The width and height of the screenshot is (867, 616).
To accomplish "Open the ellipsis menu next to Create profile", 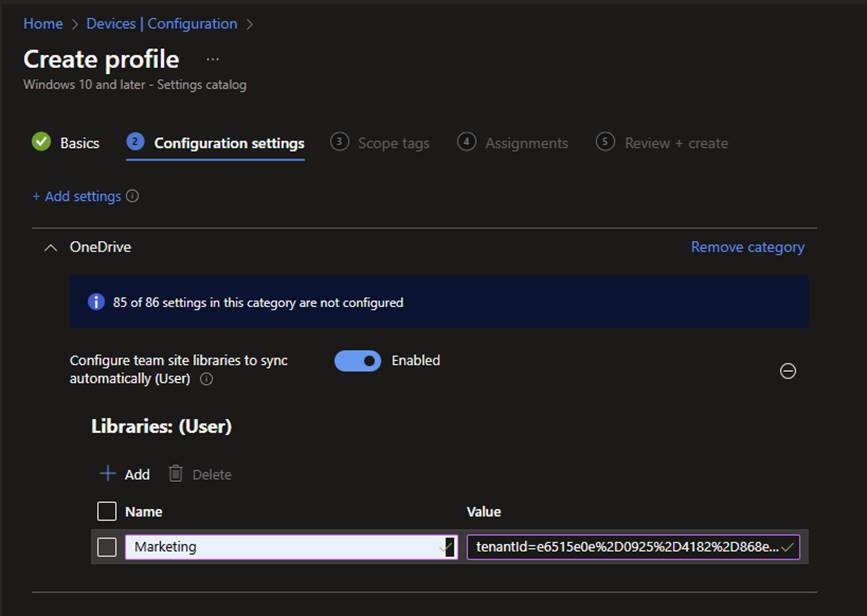I will pos(210,58).
